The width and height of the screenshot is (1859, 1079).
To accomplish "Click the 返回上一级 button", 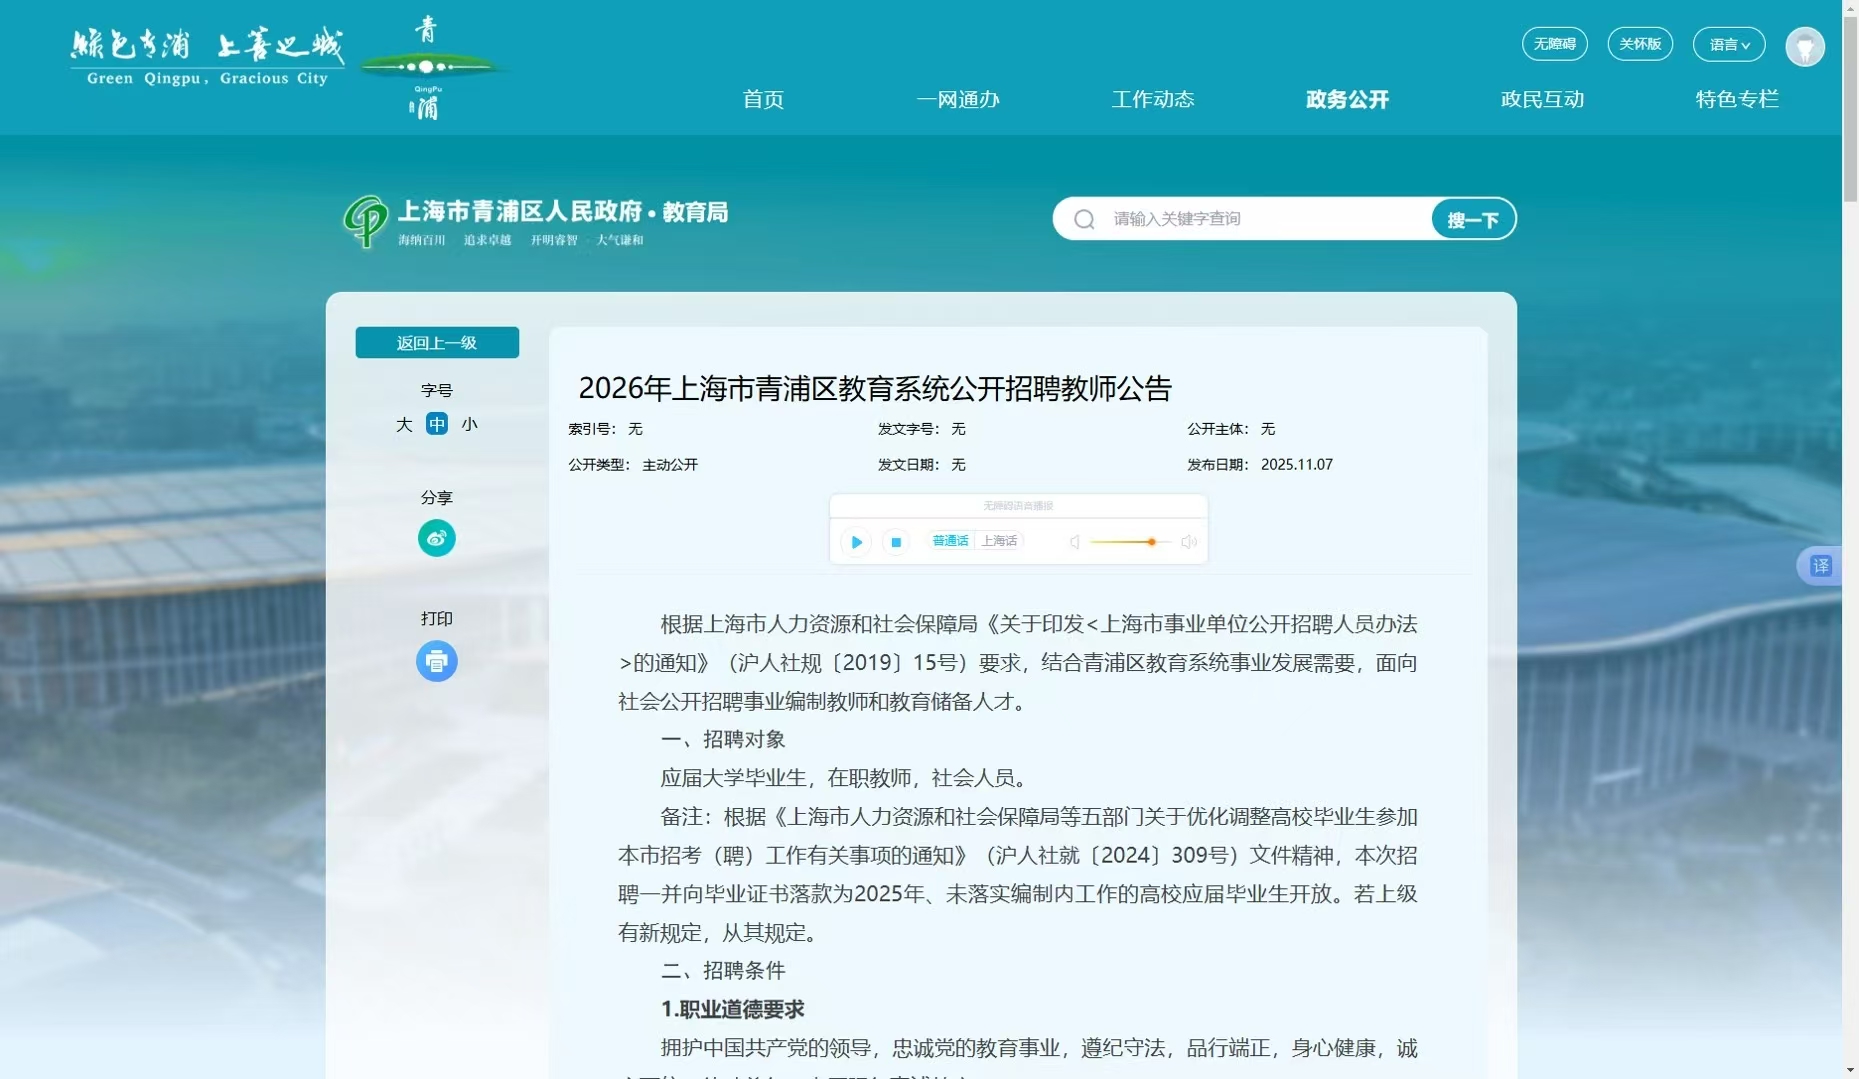I will point(437,342).
